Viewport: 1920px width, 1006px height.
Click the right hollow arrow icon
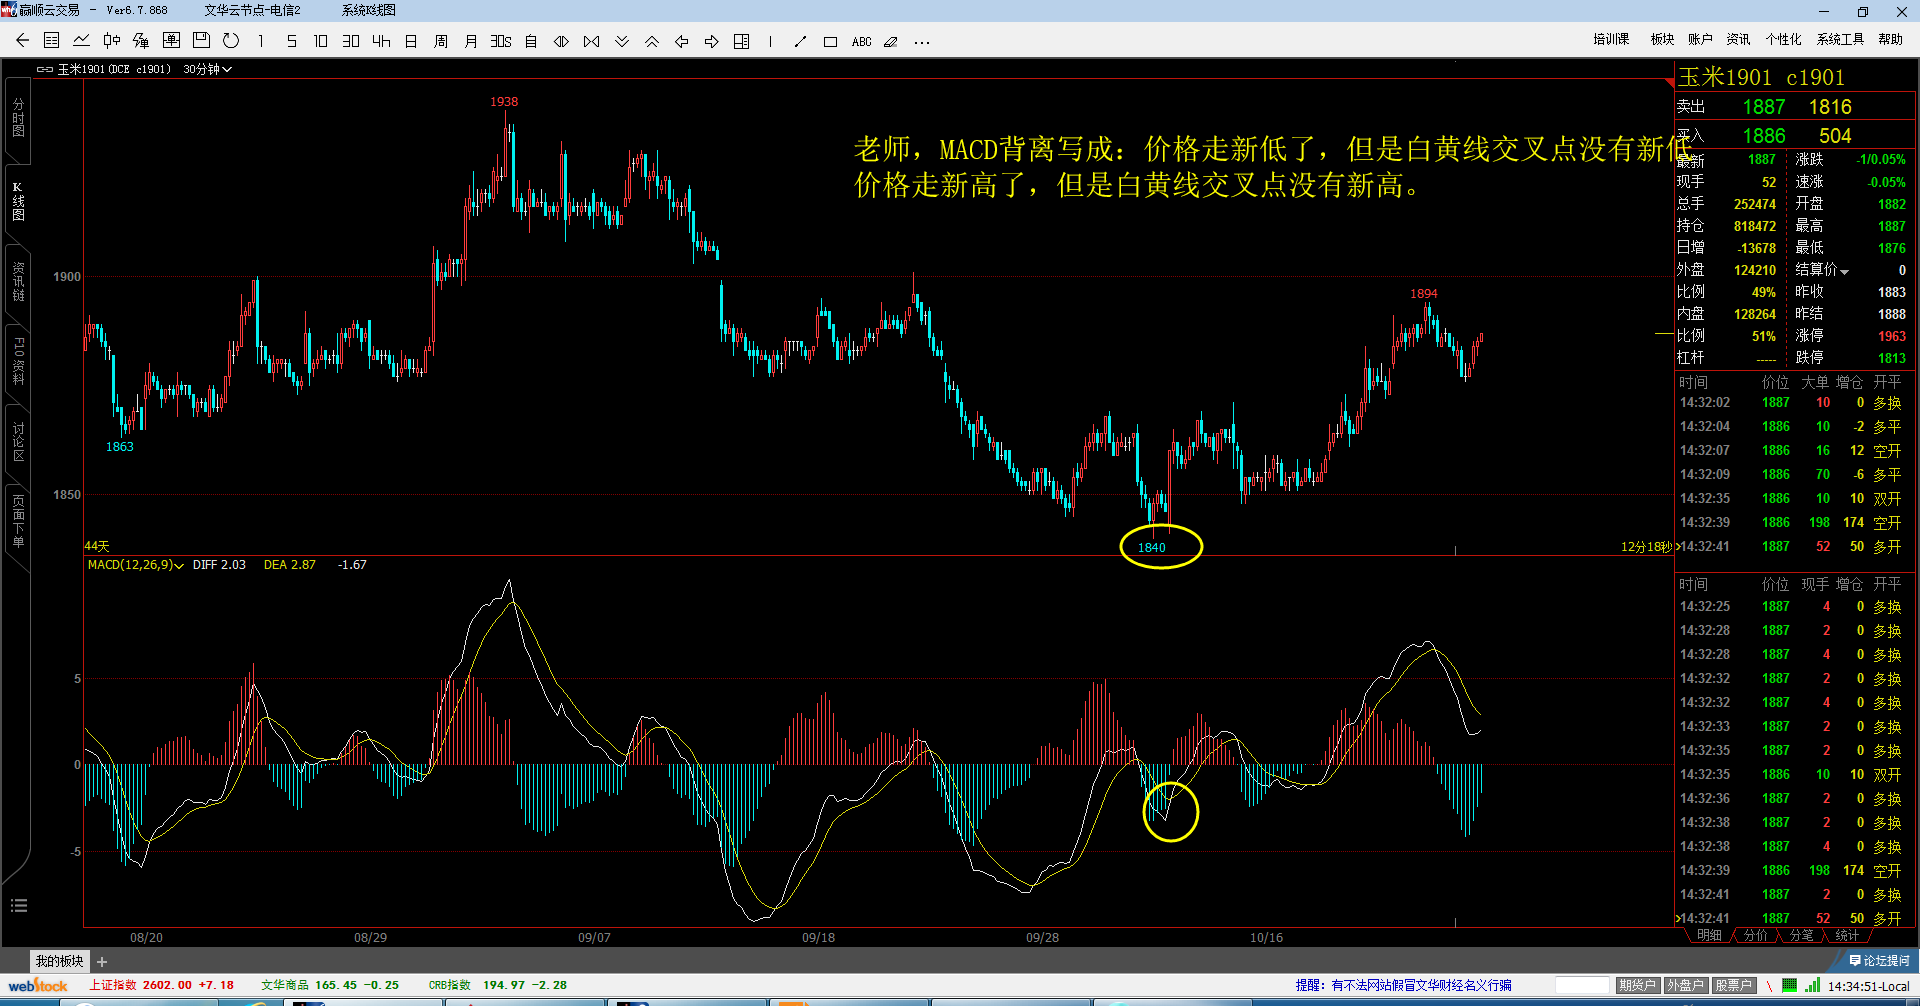point(712,41)
